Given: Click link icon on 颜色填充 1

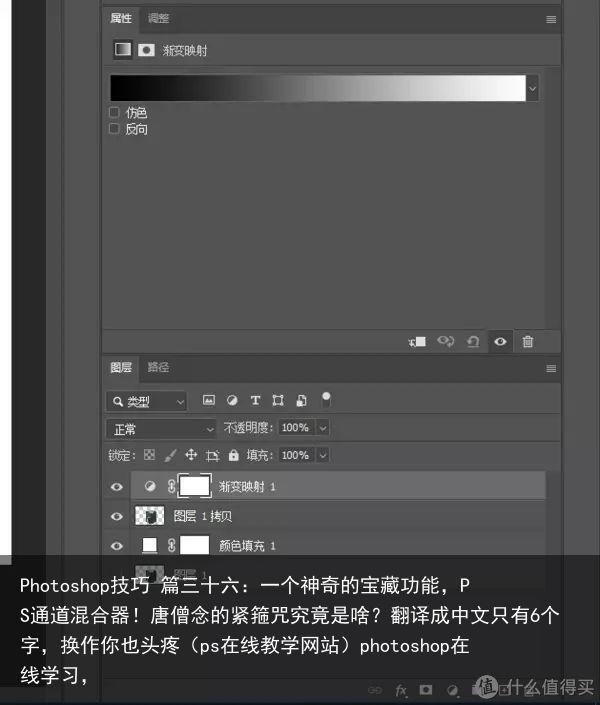Looking at the screenshot, I should (171, 545).
